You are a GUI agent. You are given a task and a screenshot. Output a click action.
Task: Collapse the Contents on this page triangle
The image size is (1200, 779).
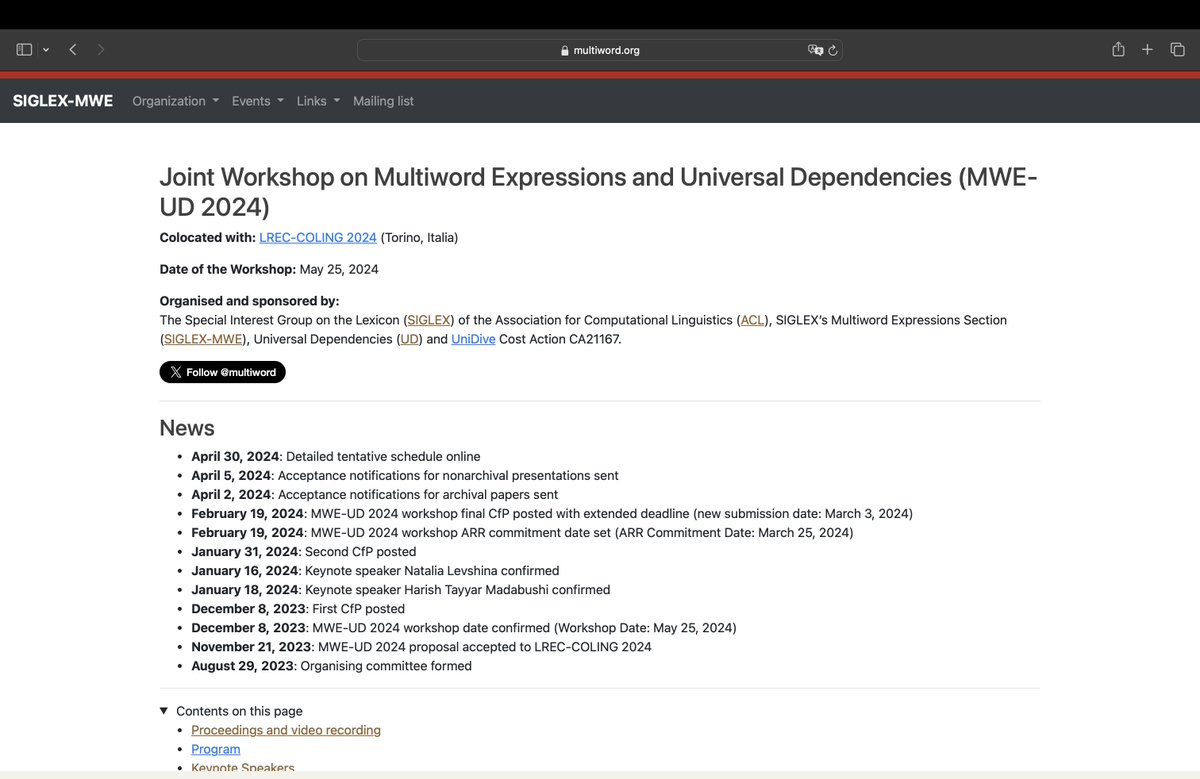point(165,711)
